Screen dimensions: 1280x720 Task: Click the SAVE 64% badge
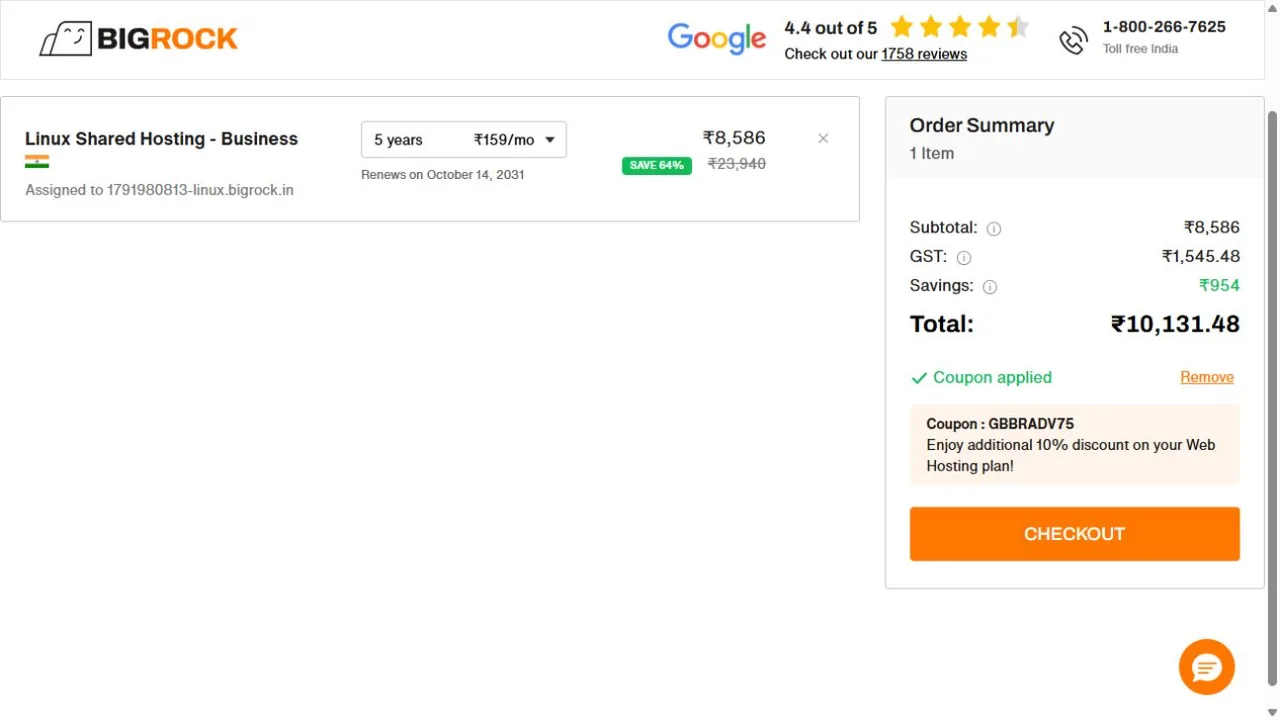pyautogui.click(x=657, y=165)
